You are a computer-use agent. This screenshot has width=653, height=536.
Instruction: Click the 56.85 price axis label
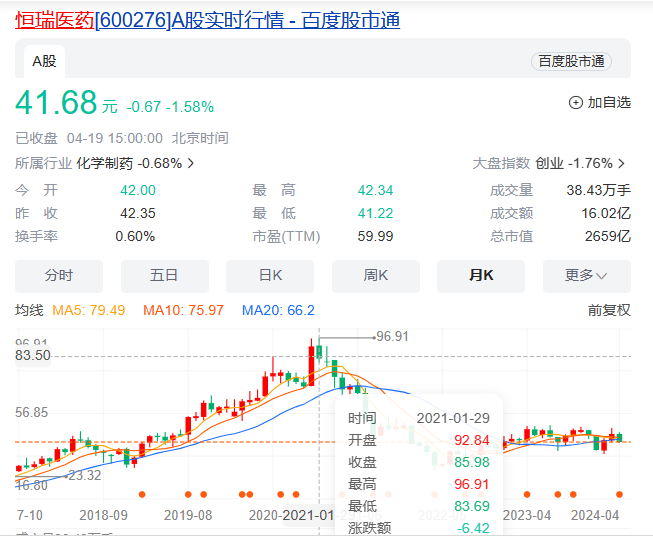[32, 413]
